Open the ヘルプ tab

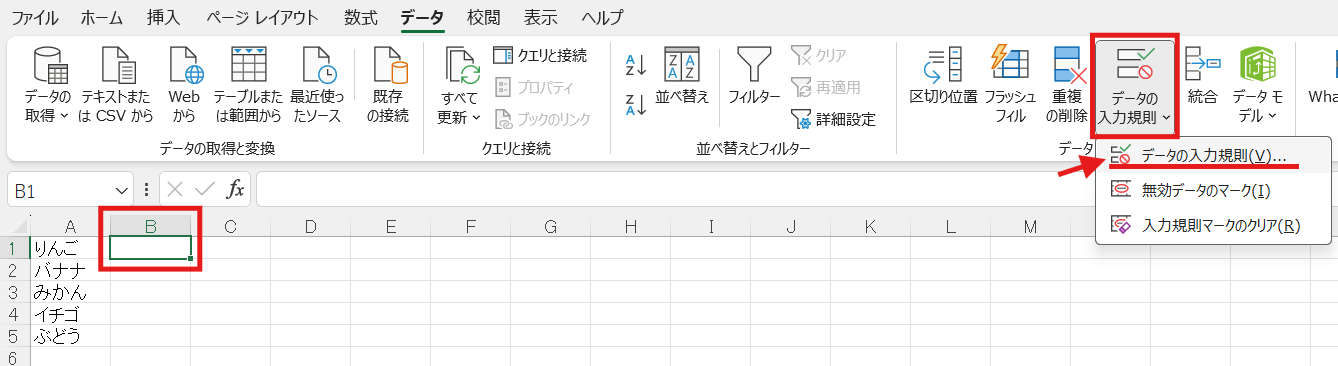tap(601, 17)
